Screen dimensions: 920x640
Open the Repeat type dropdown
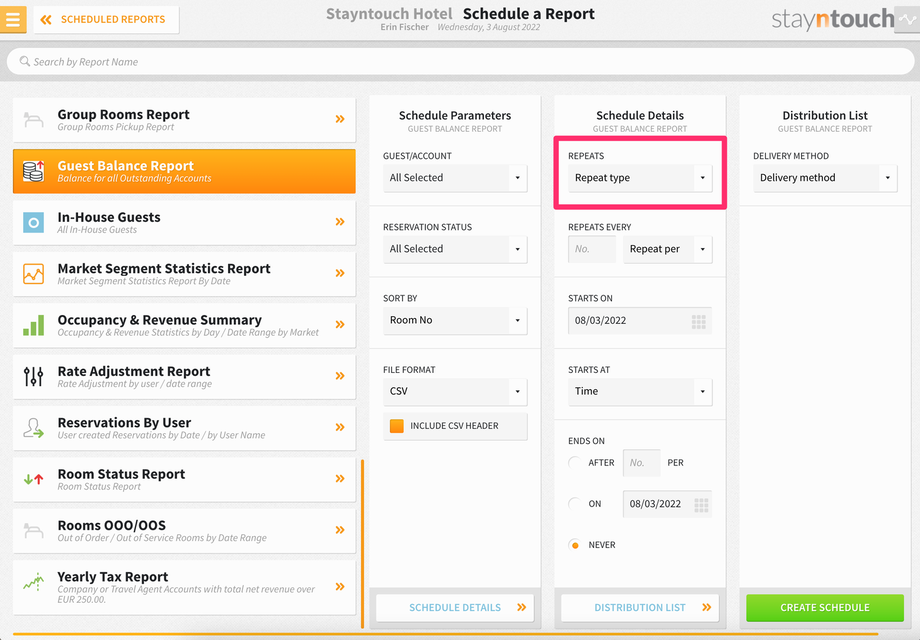tap(640, 178)
